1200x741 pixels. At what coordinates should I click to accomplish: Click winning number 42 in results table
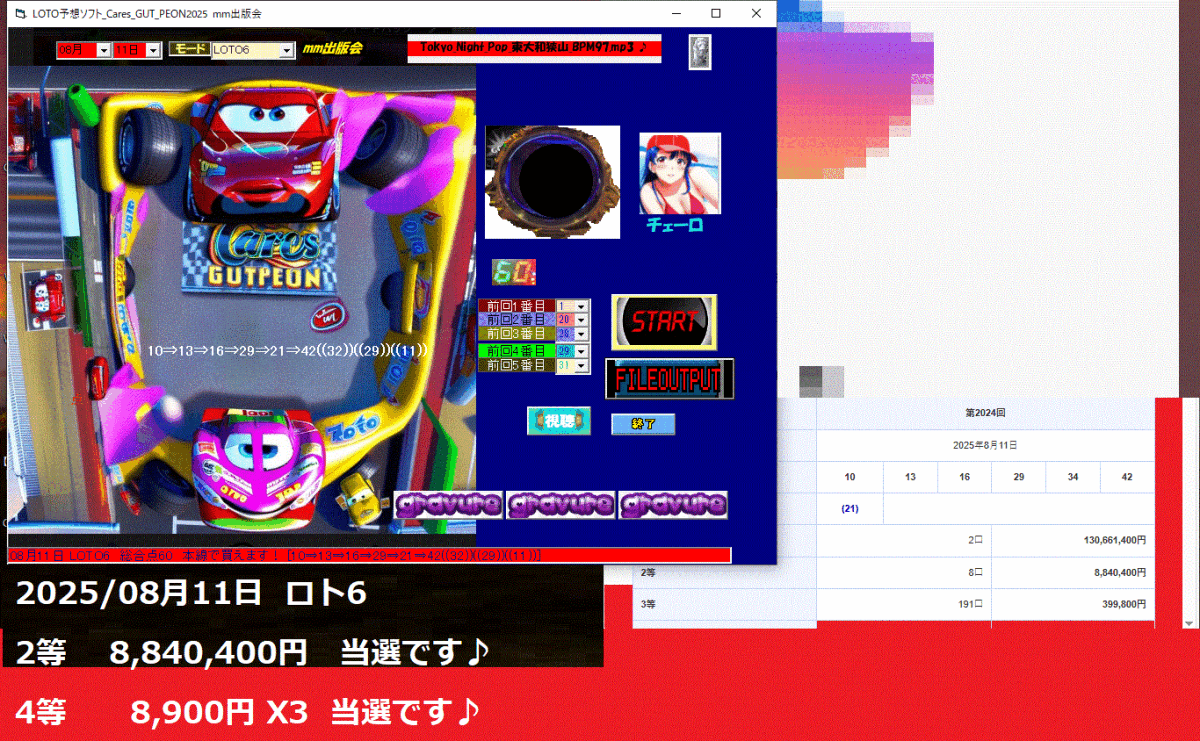click(1127, 477)
